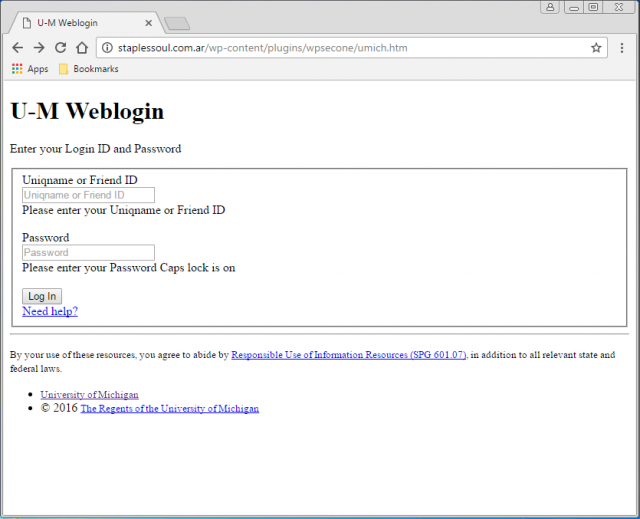This screenshot has height=519, width=640.
Task: Maximize the browser window
Action: pos(593,7)
